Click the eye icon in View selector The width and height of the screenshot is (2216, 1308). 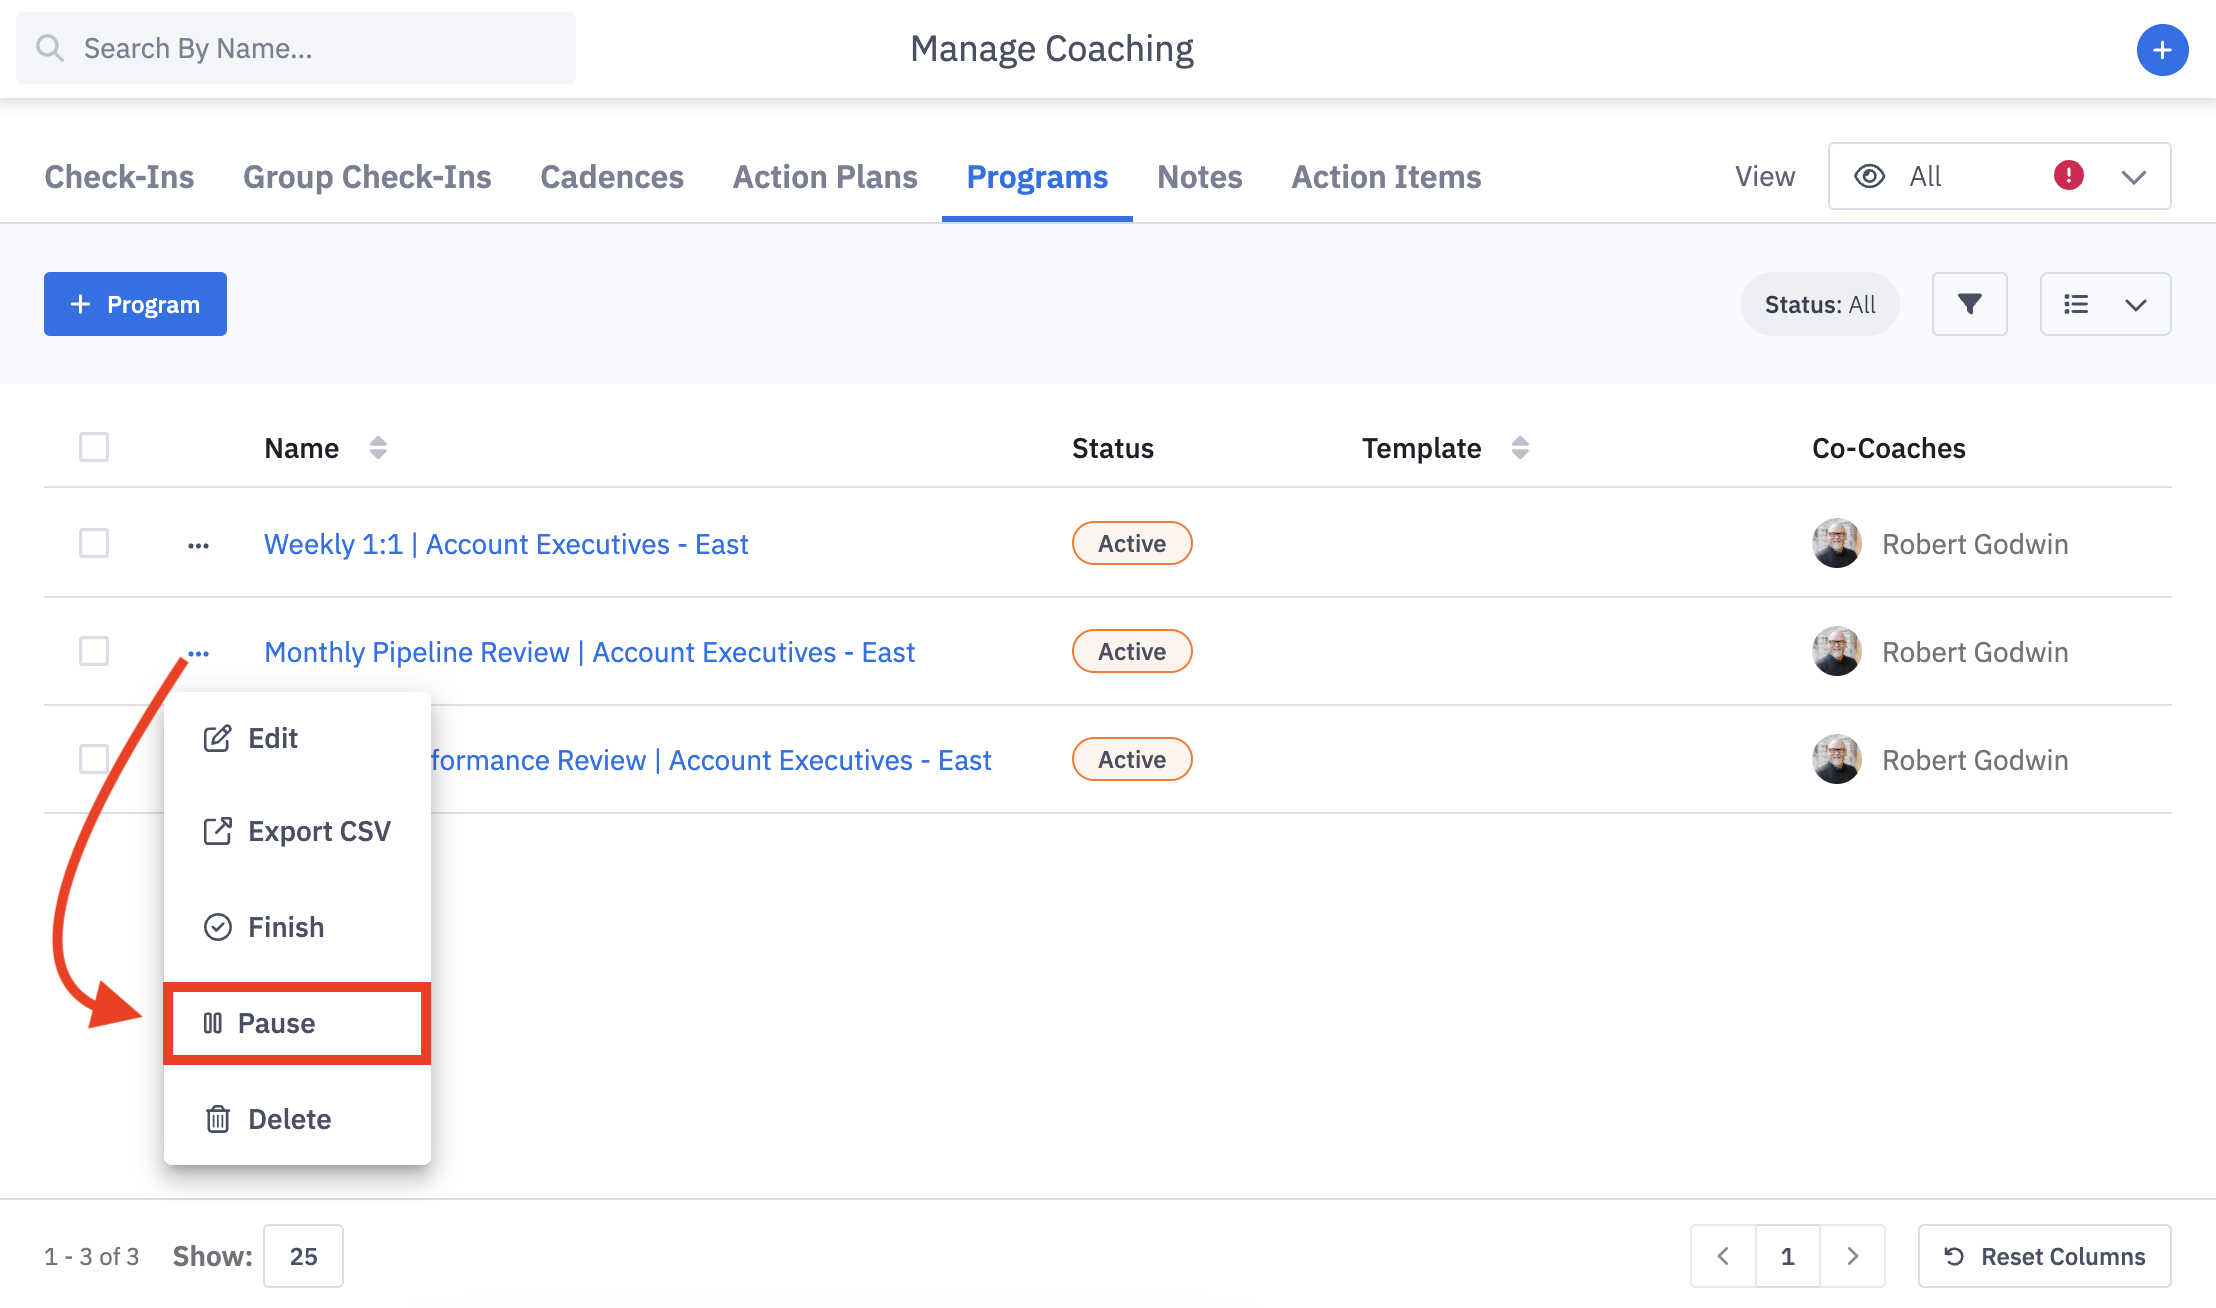(x=1868, y=176)
